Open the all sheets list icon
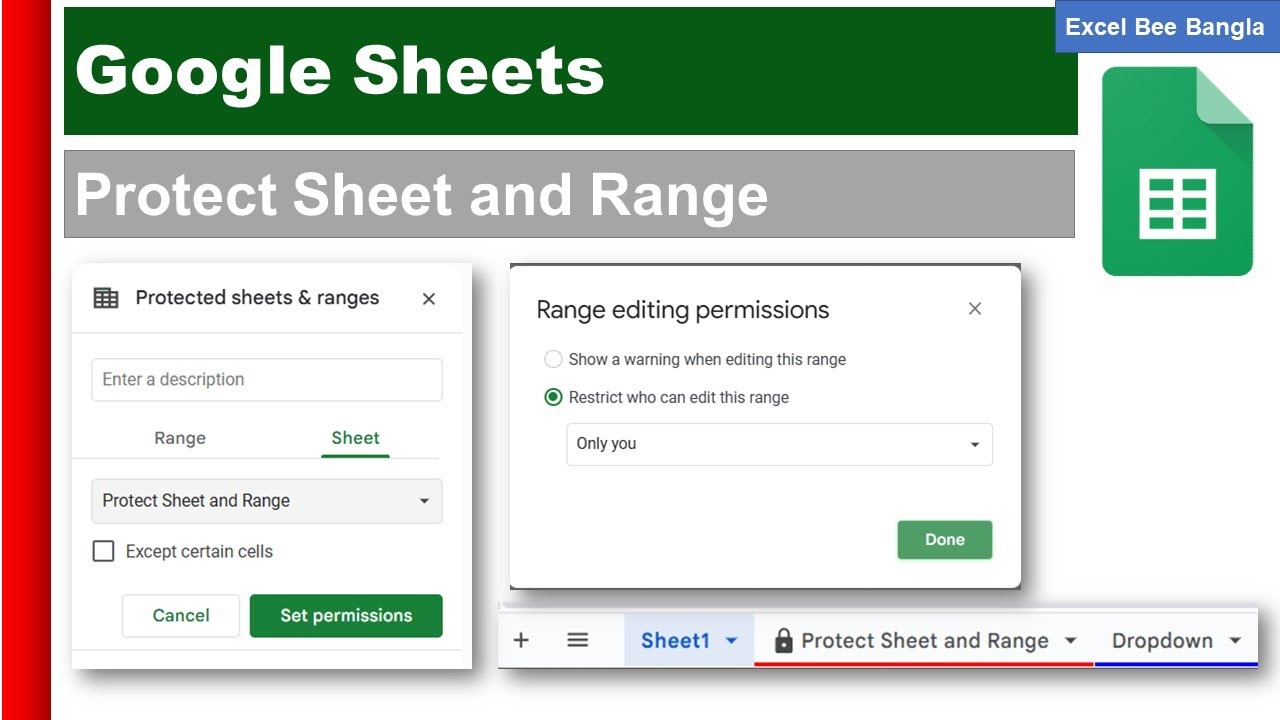Image resolution: width=1280 pixels, height=720 pixels. click(577, 640)
